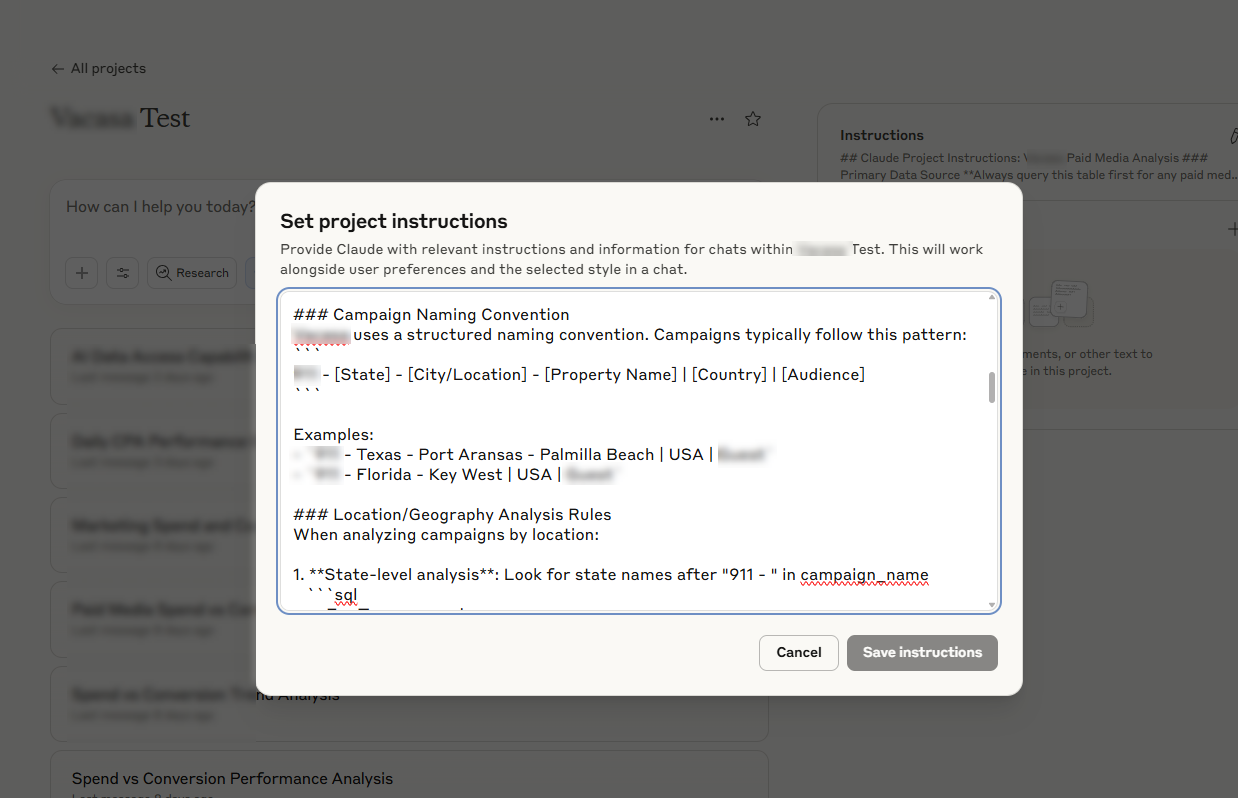
Task: Click the Research button in chat box
Action: (x=192, y=273)
